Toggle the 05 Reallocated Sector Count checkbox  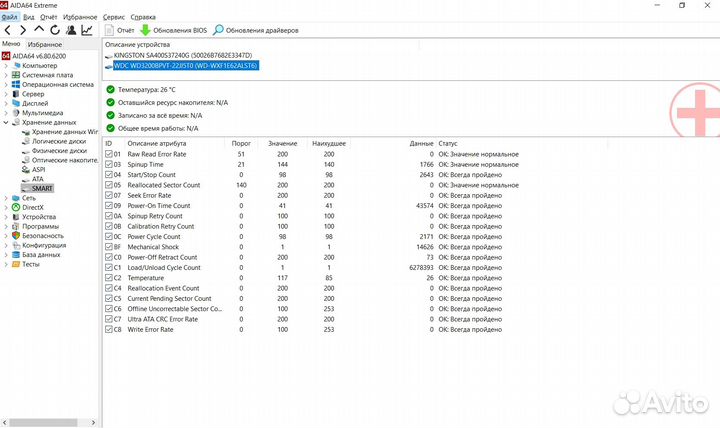click(x=109, y=185)
